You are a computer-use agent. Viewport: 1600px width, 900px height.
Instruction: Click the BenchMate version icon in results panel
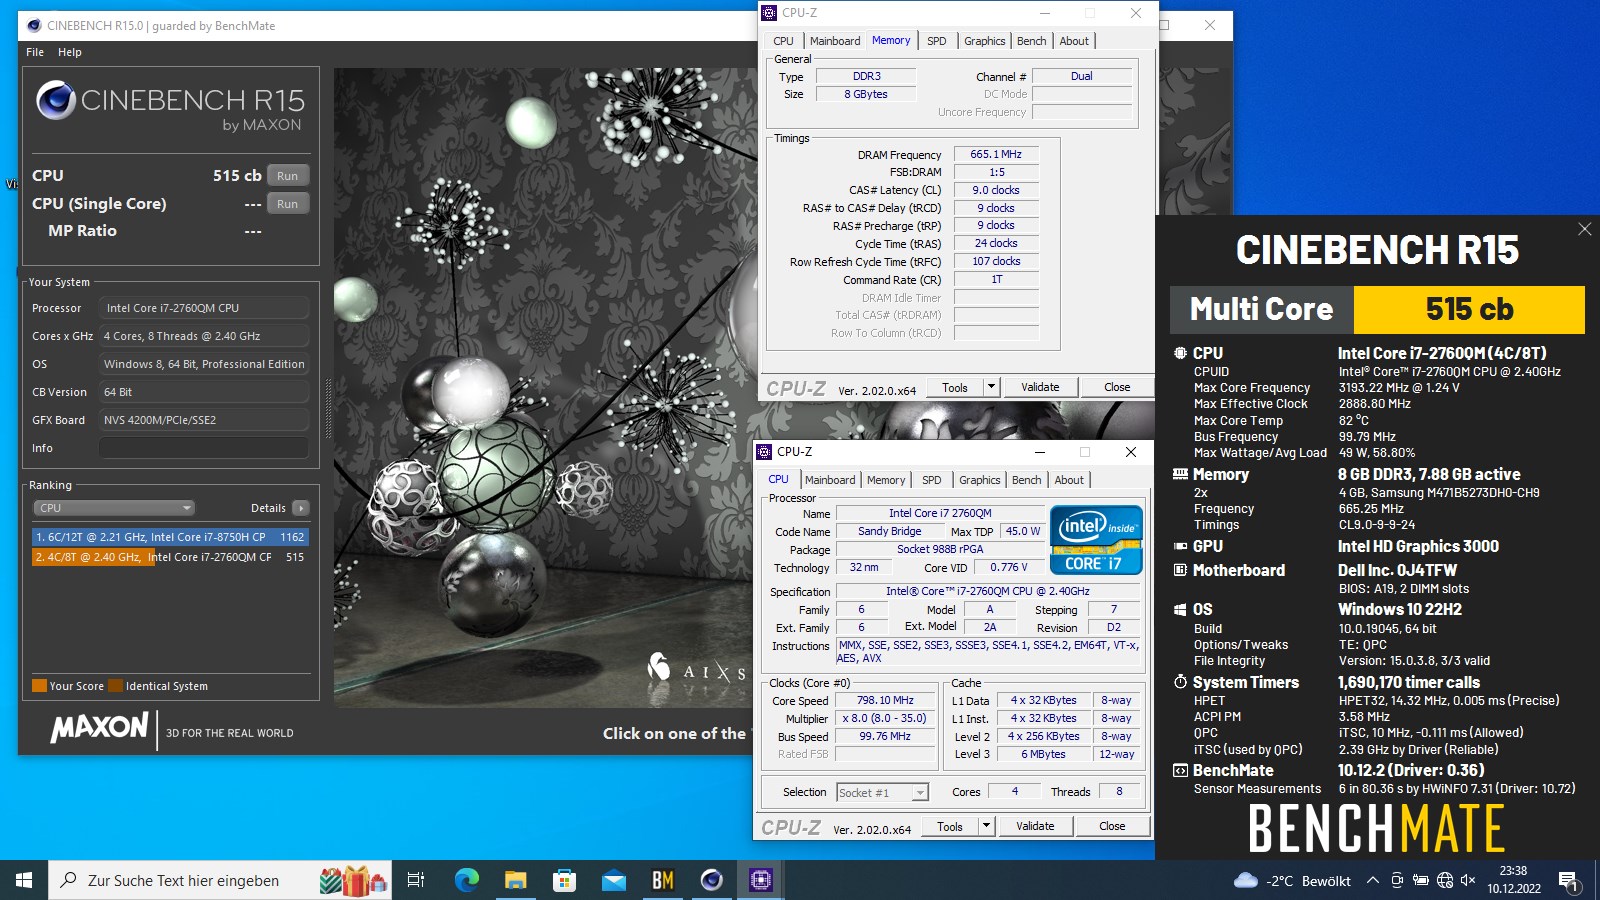coord(1180,770)
